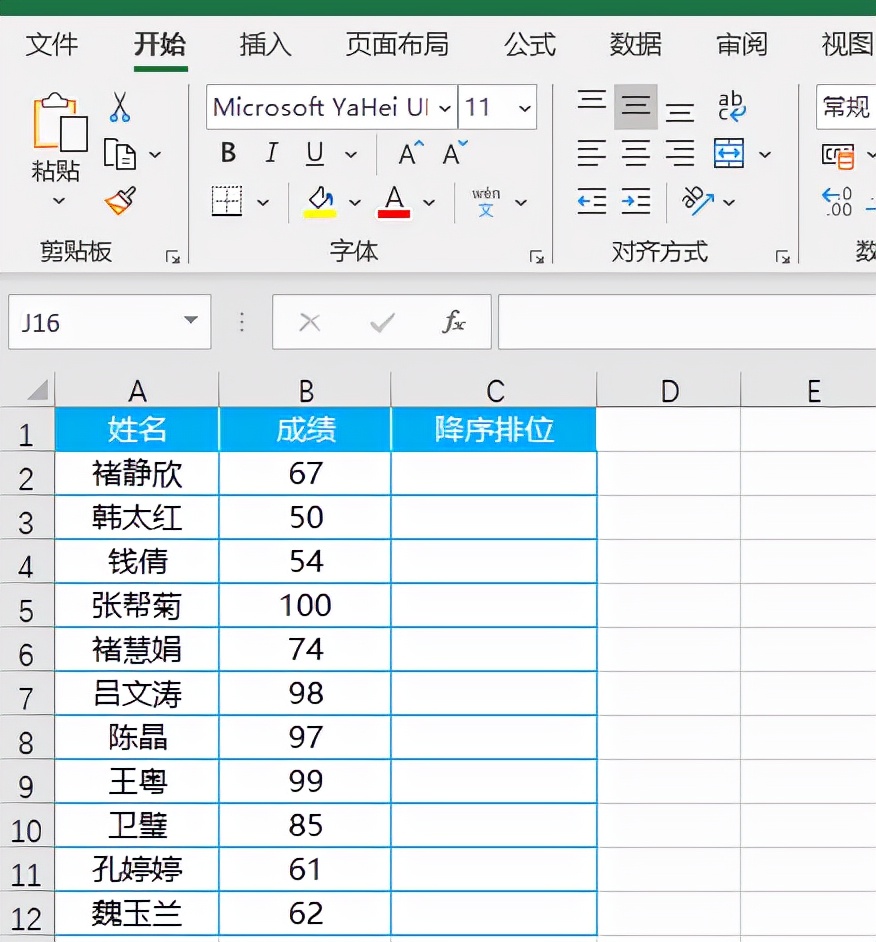The height and width of the screenshot is (942, 876).
Task: Expand the borders dropdown arrow
Action: coord(263,202)
